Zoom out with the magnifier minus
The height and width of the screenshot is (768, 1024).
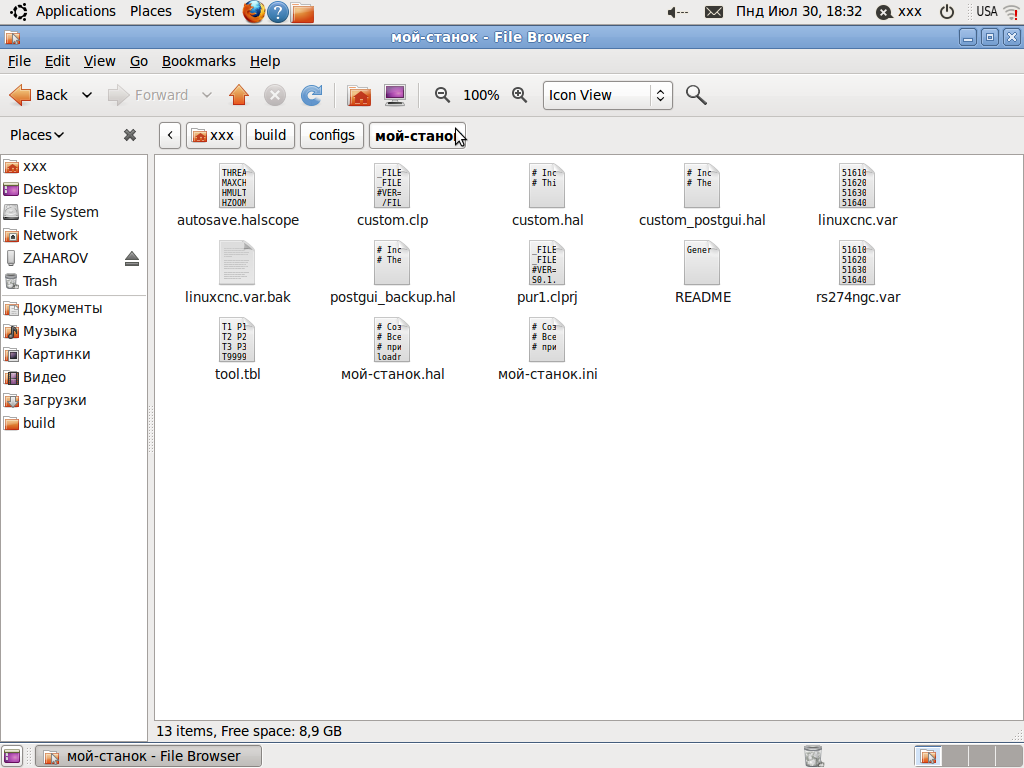pos(442,95)
